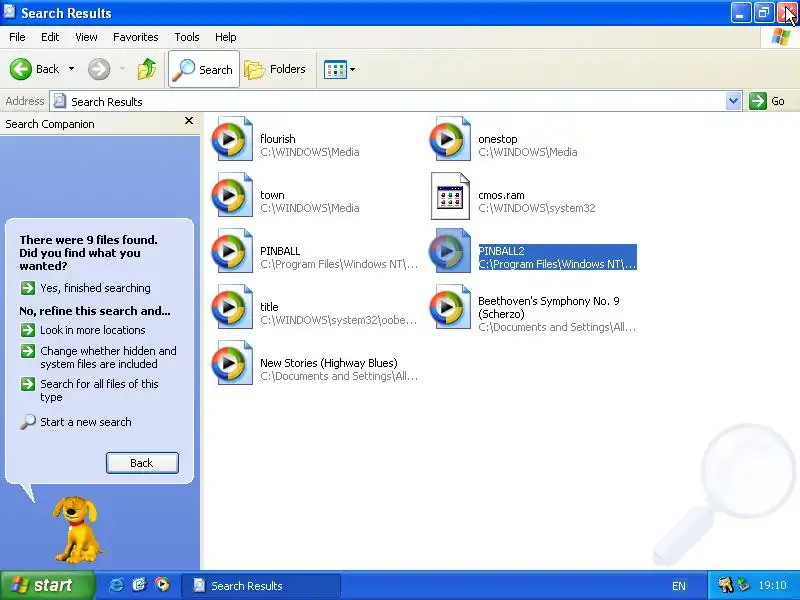
Task: Open the Back history dropdown arrow
Action: (71, 69)
